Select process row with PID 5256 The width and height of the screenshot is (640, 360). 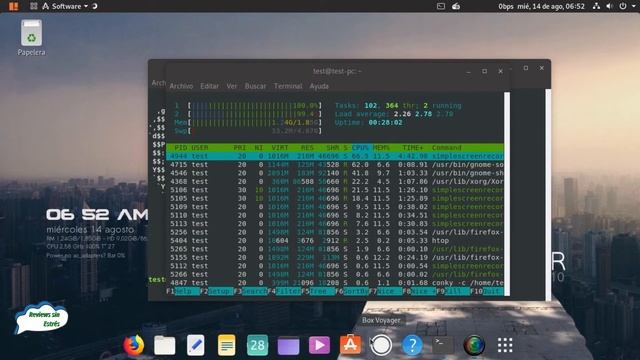pyautogui.click(x=335, y=232)
